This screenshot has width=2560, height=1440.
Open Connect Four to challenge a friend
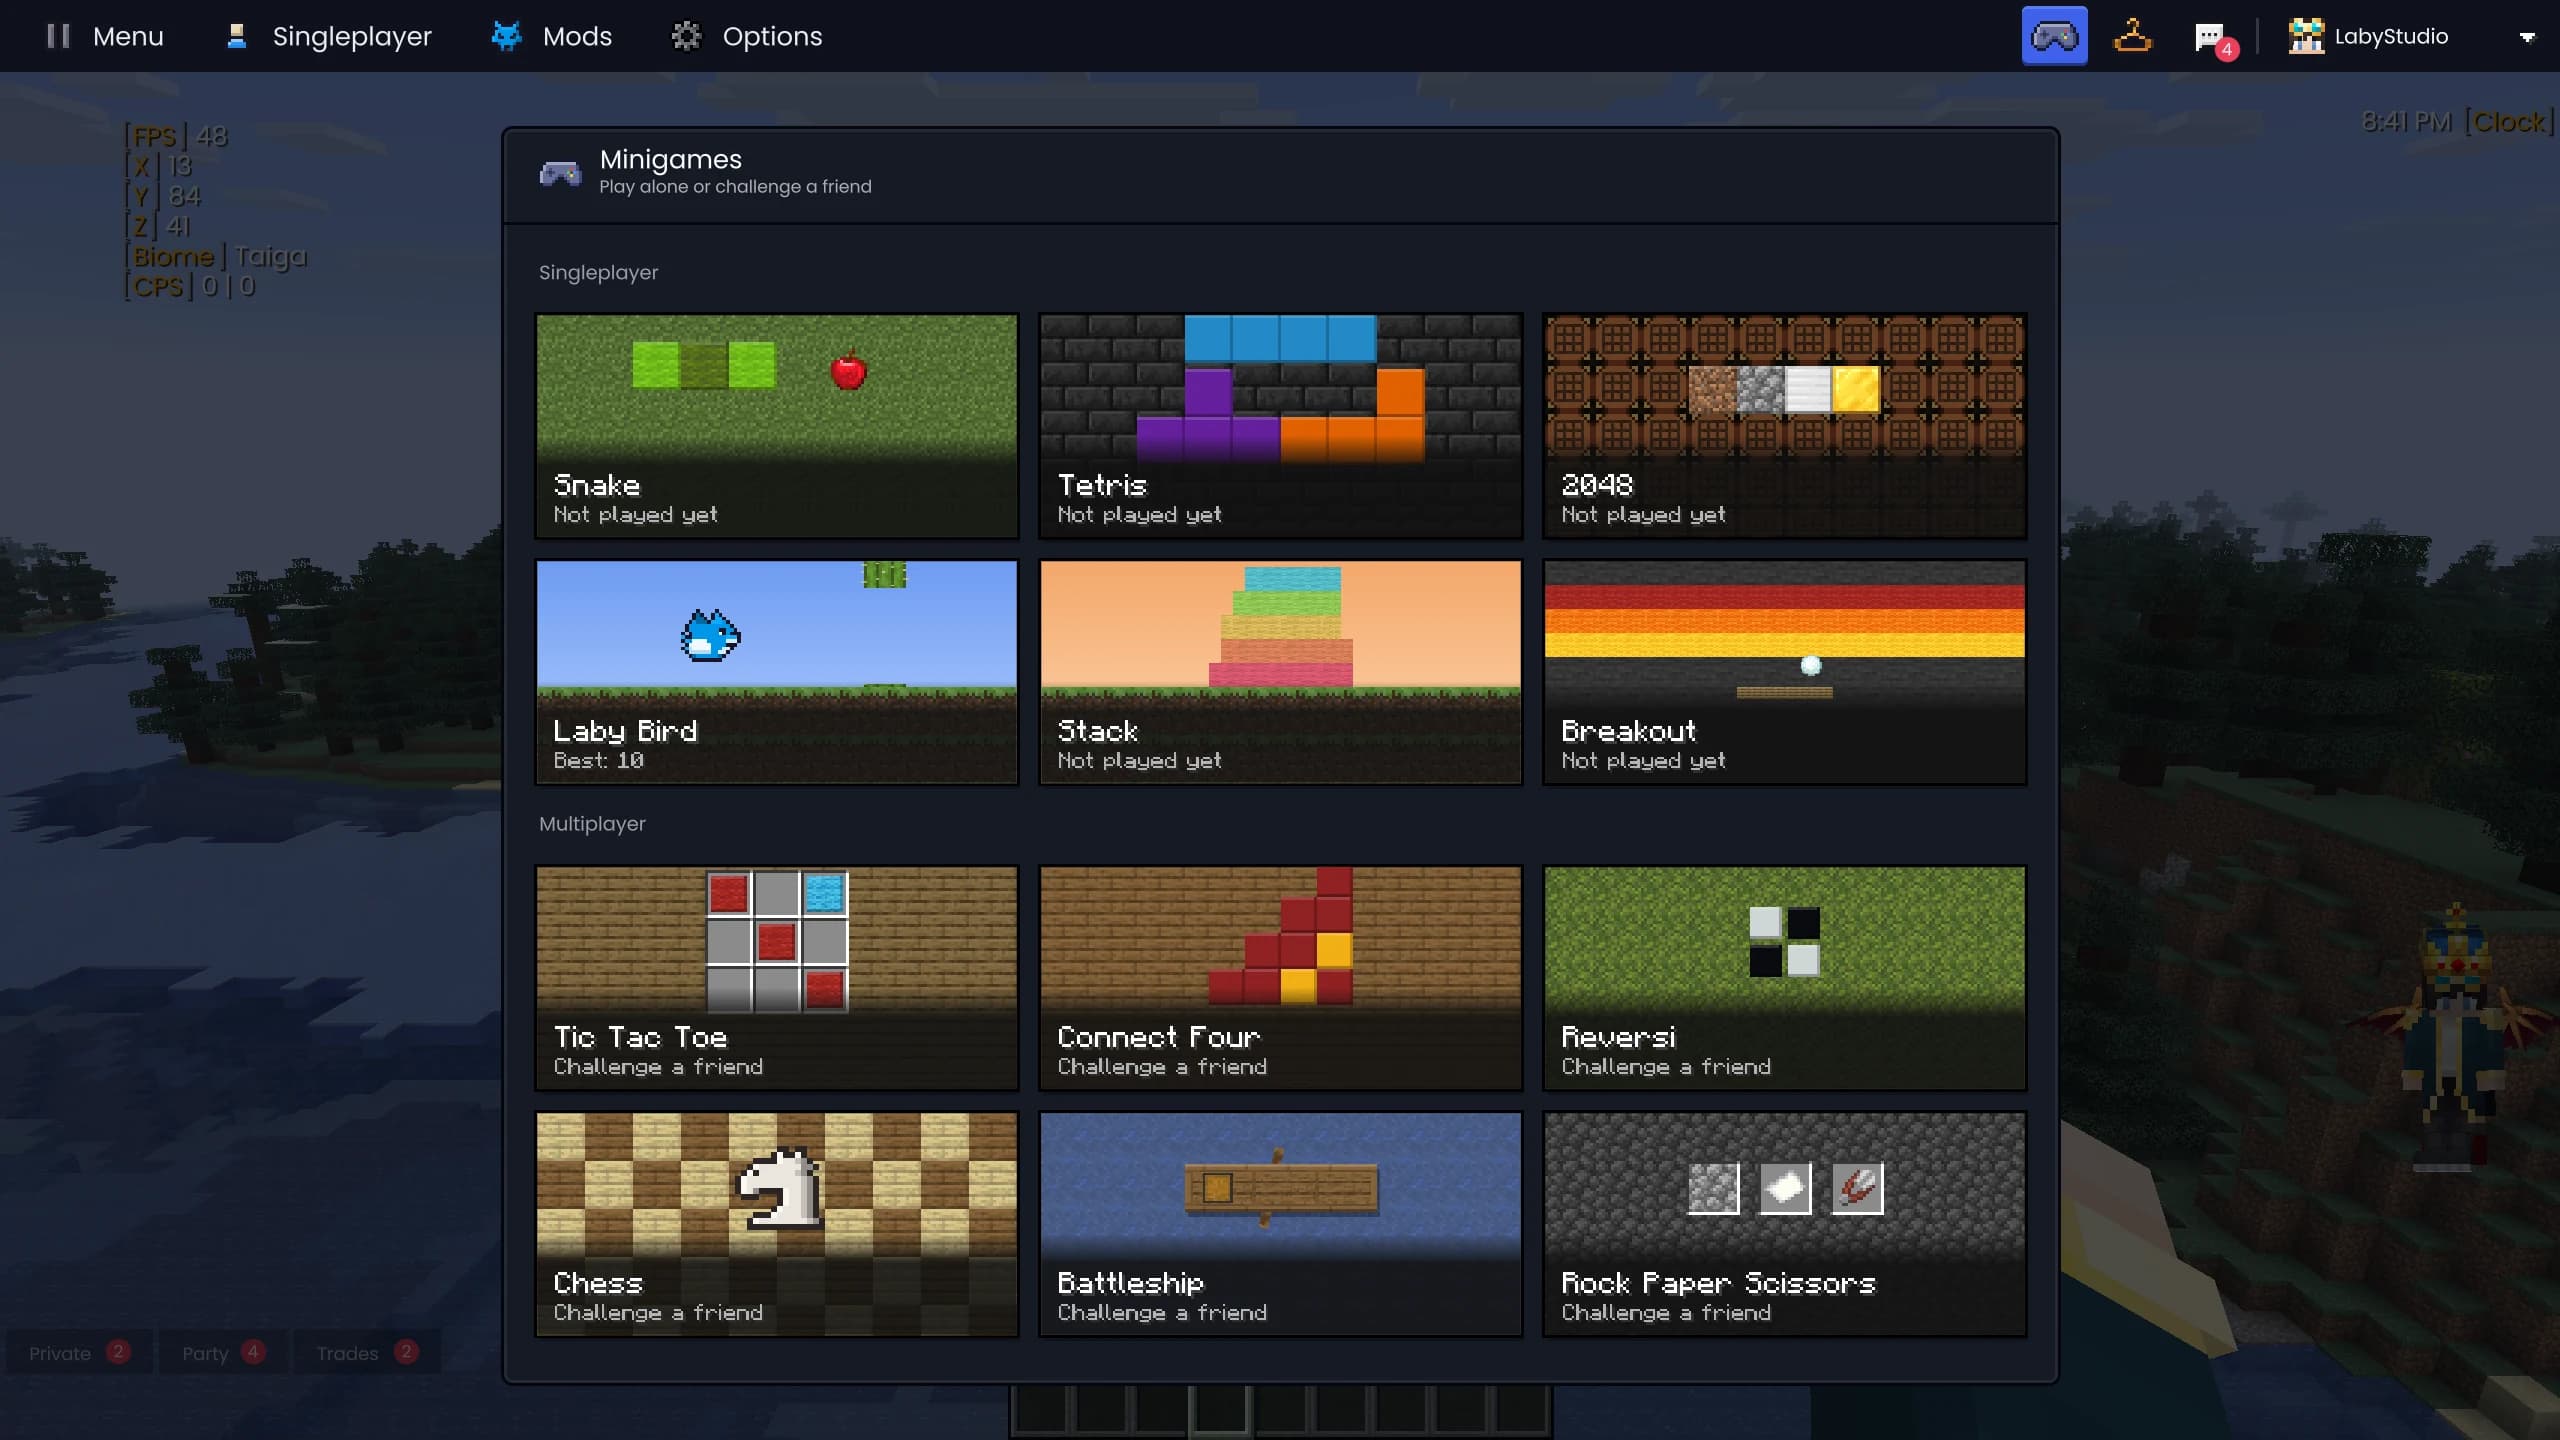tap(1281, 978)
